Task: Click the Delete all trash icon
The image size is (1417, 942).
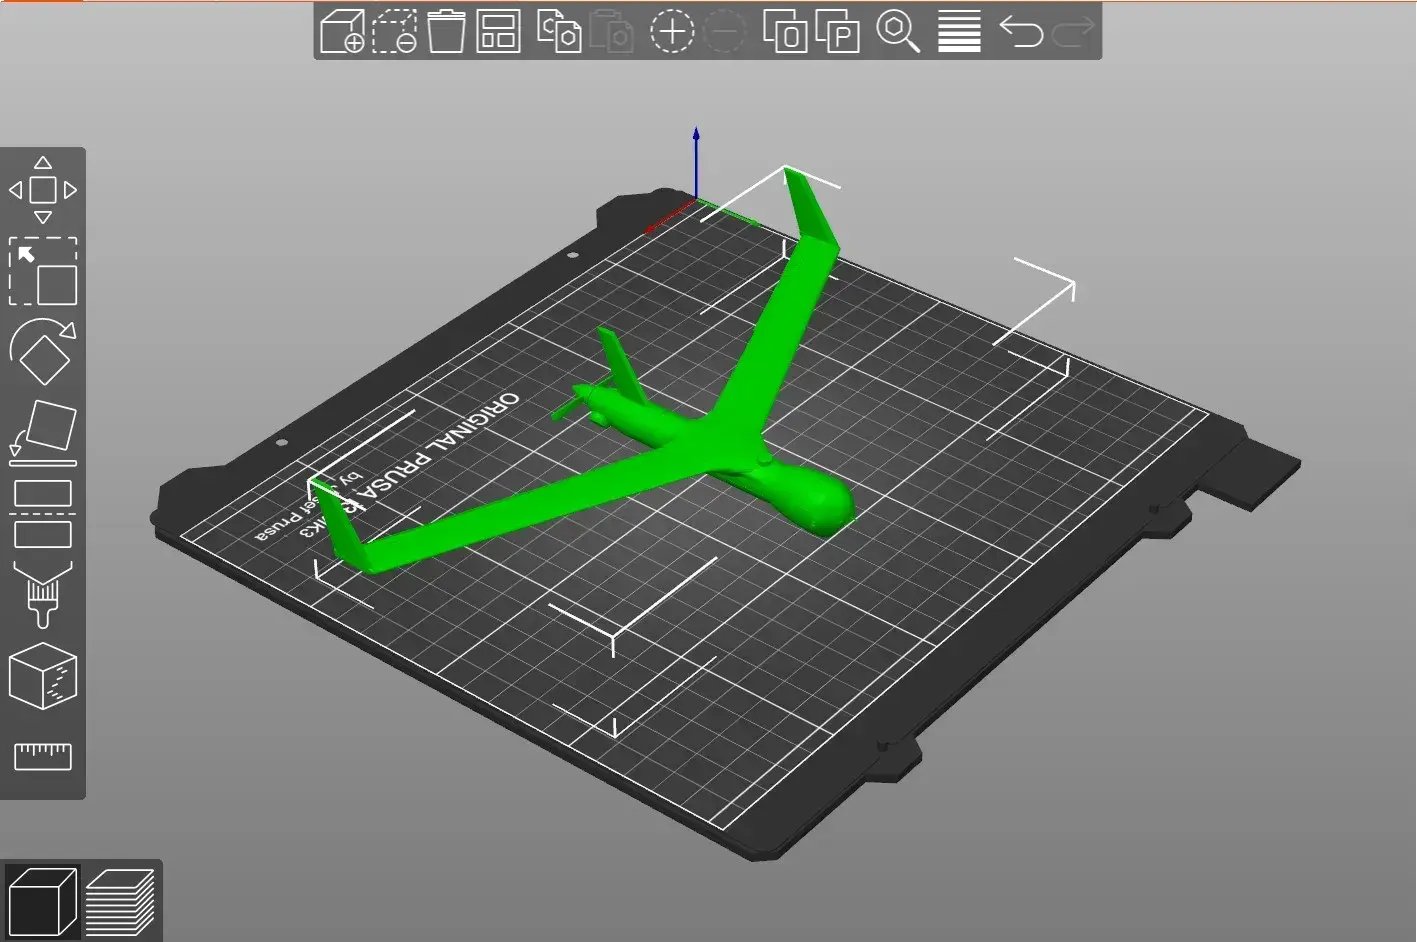Action: coord(446,31)
